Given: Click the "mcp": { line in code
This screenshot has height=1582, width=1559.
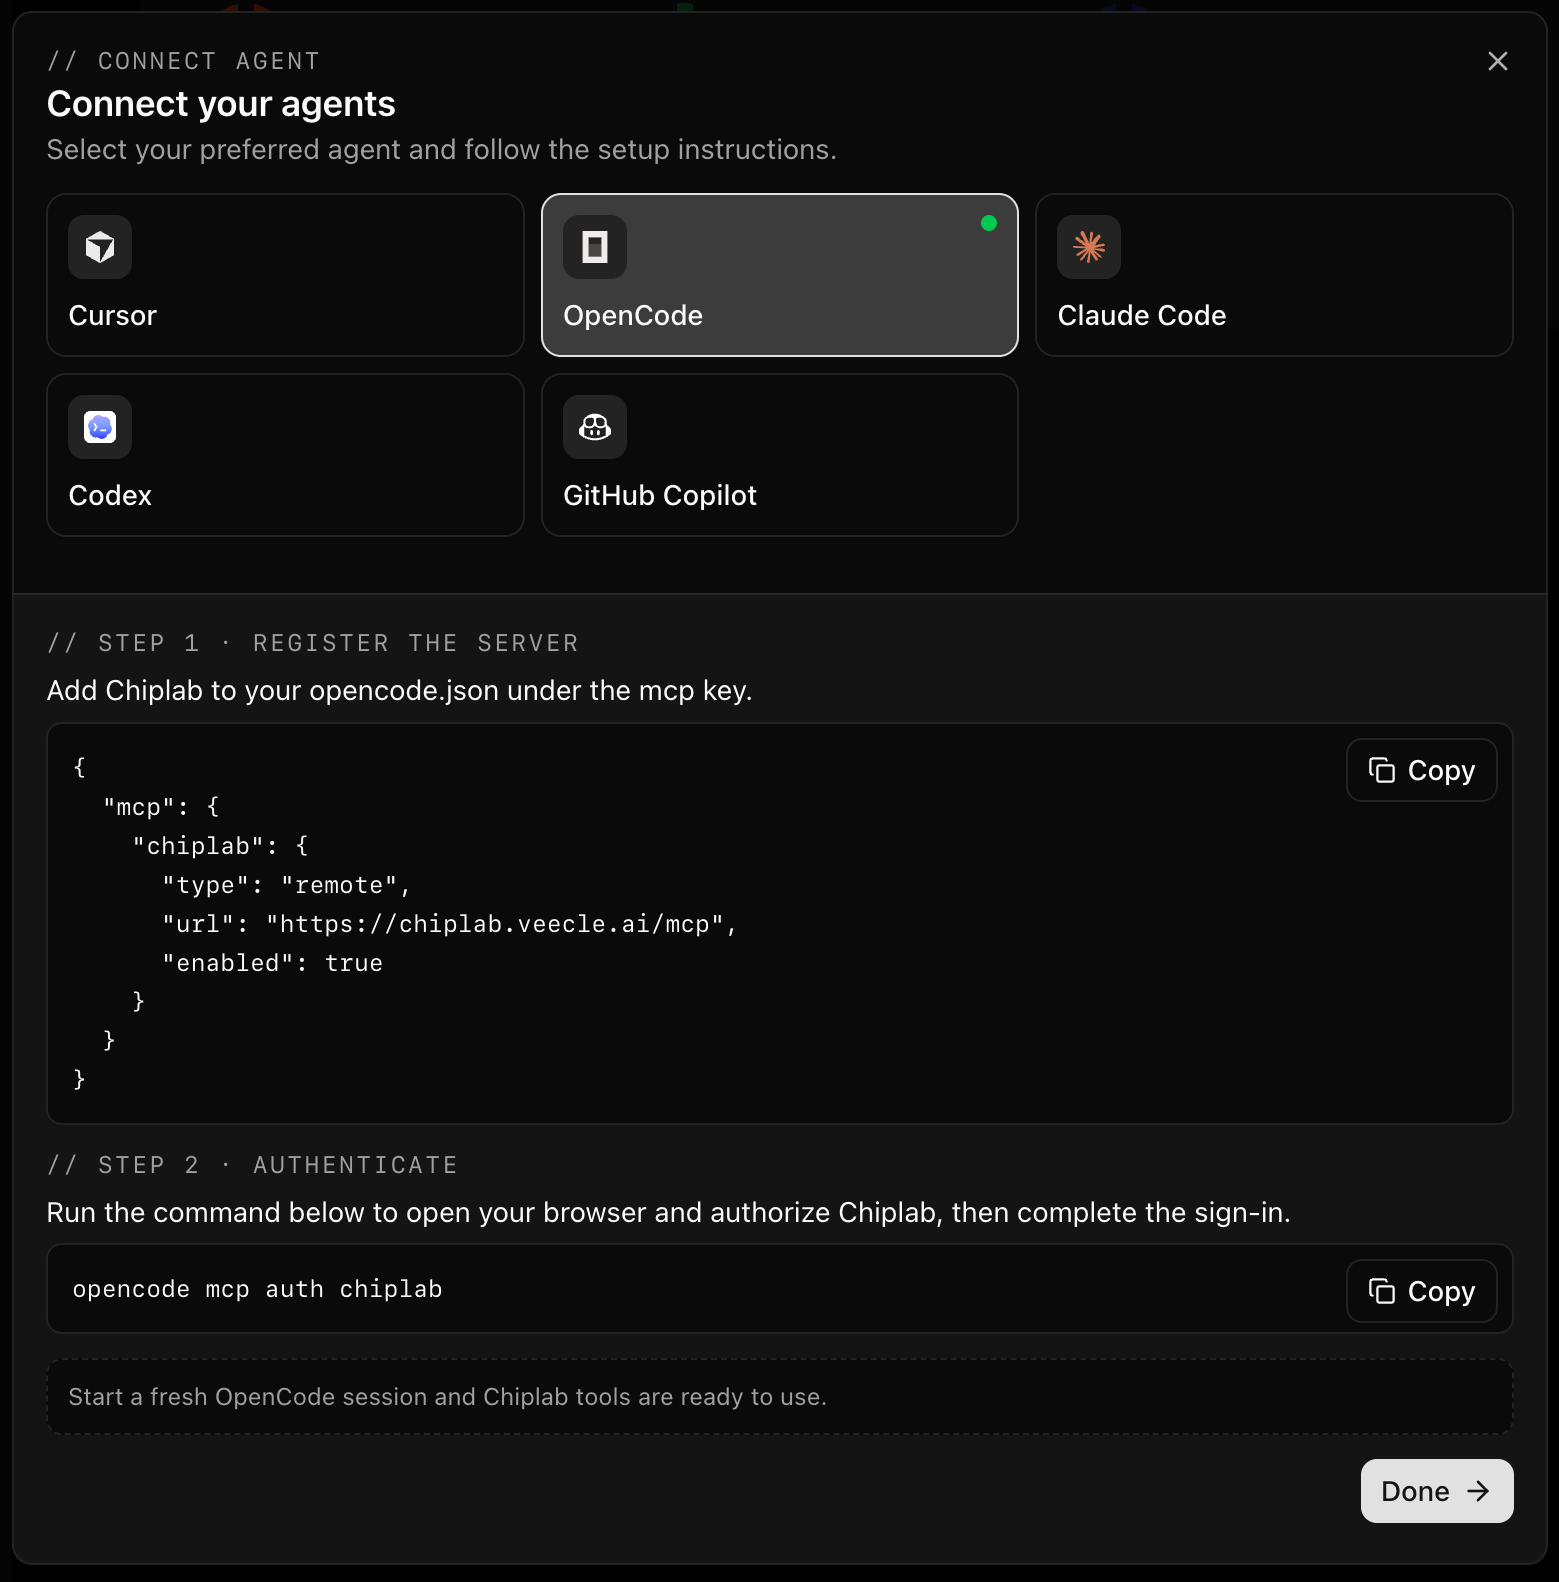Looking at the screenshot, I should point(161,807).
